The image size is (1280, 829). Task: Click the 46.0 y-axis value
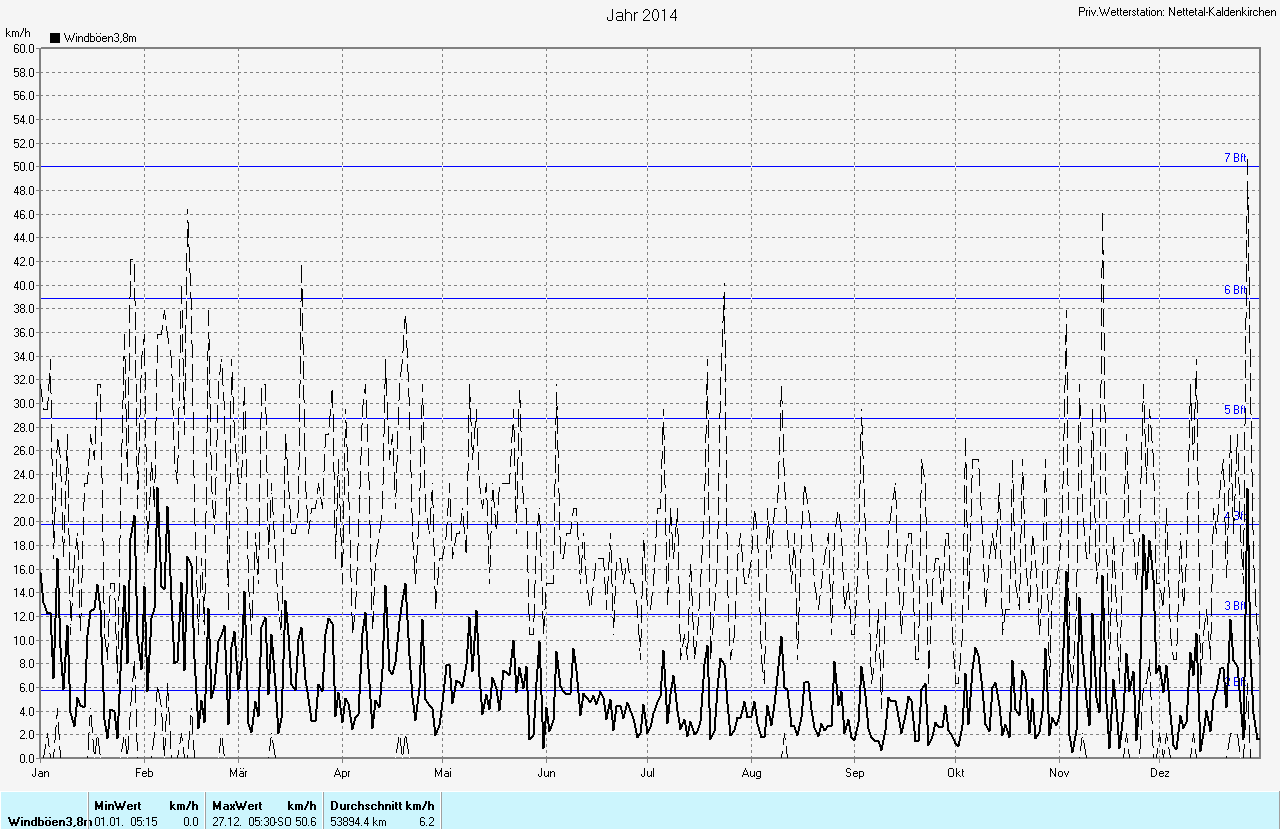tap(24, 214)
